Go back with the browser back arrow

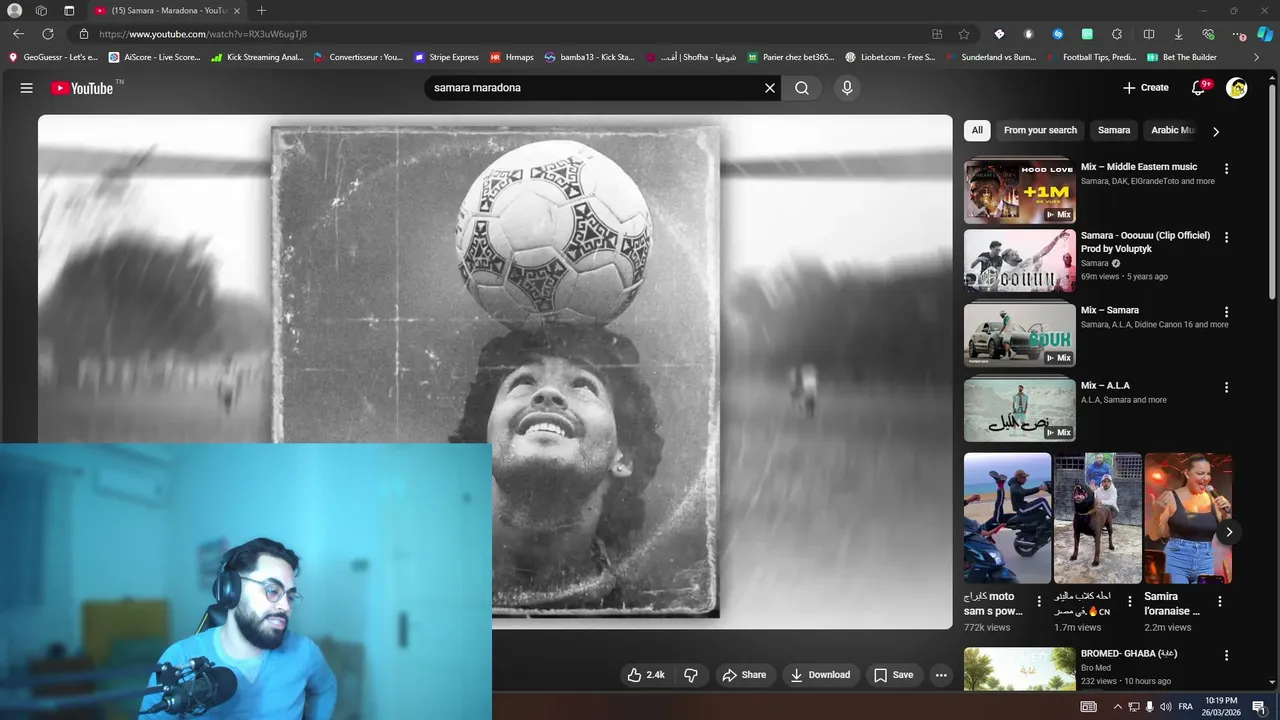(x=18, y=34)
